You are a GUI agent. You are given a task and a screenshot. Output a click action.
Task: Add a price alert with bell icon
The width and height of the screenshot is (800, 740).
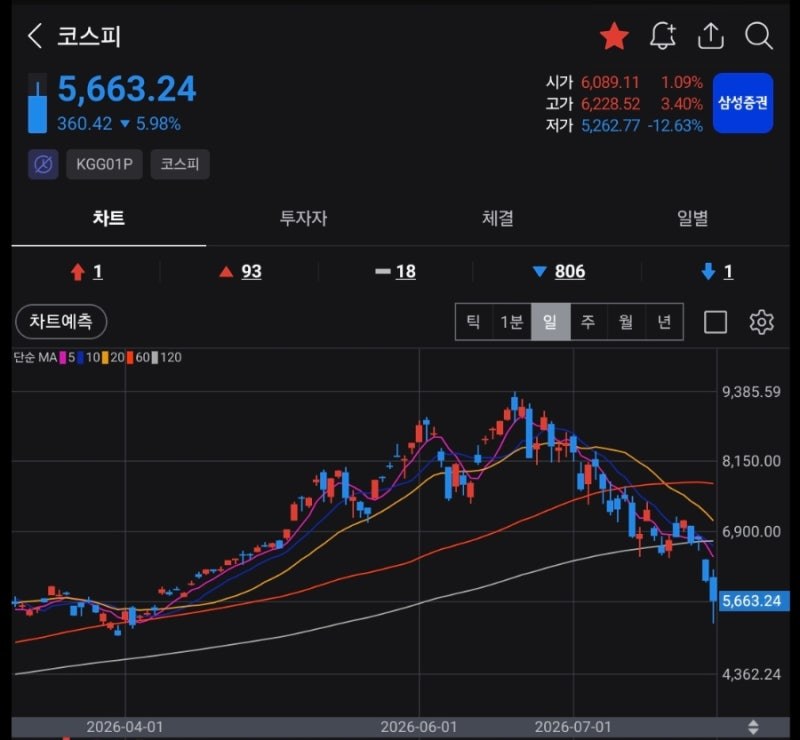663,36
